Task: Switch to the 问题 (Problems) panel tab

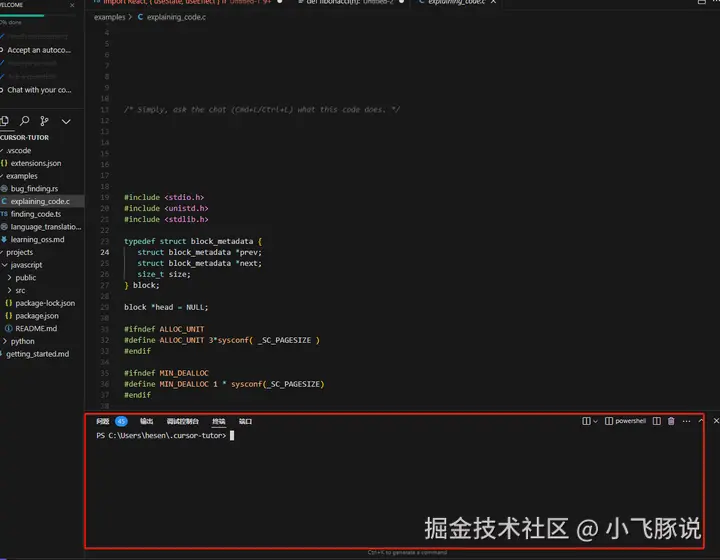Action: pos(103,421)
